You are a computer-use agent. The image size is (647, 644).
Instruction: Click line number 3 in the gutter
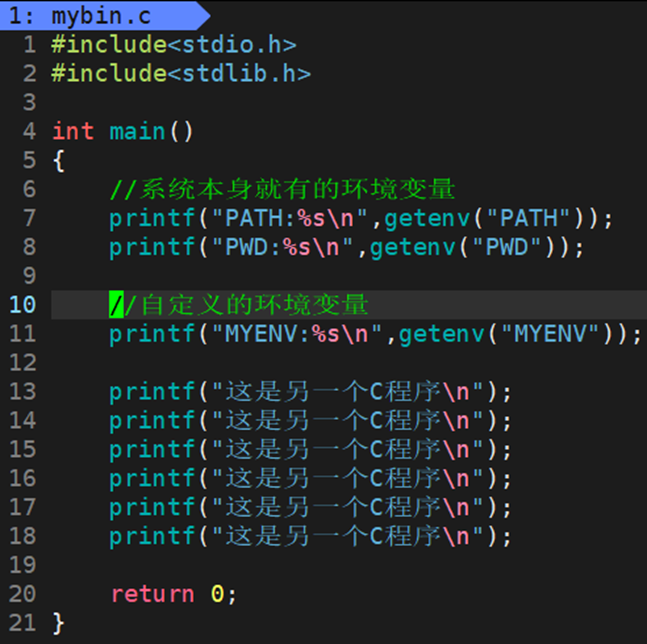tap(30, 102)
